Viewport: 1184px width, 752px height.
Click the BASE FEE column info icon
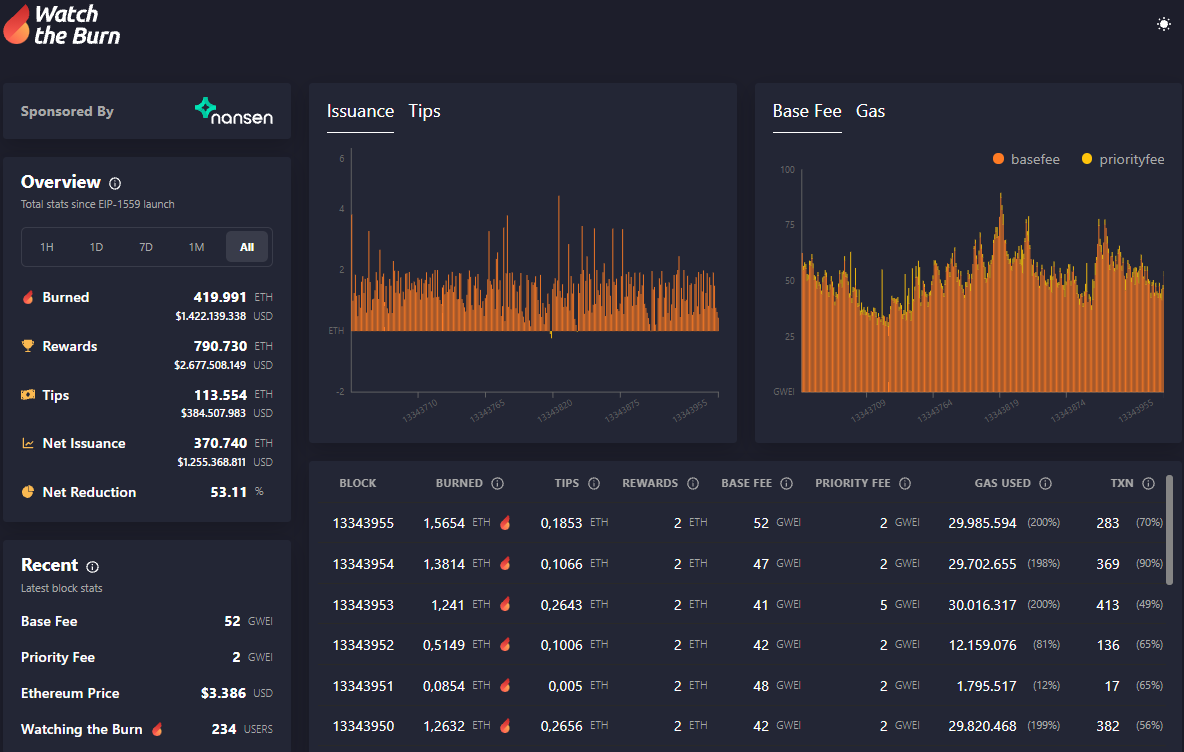coord(787,483)
